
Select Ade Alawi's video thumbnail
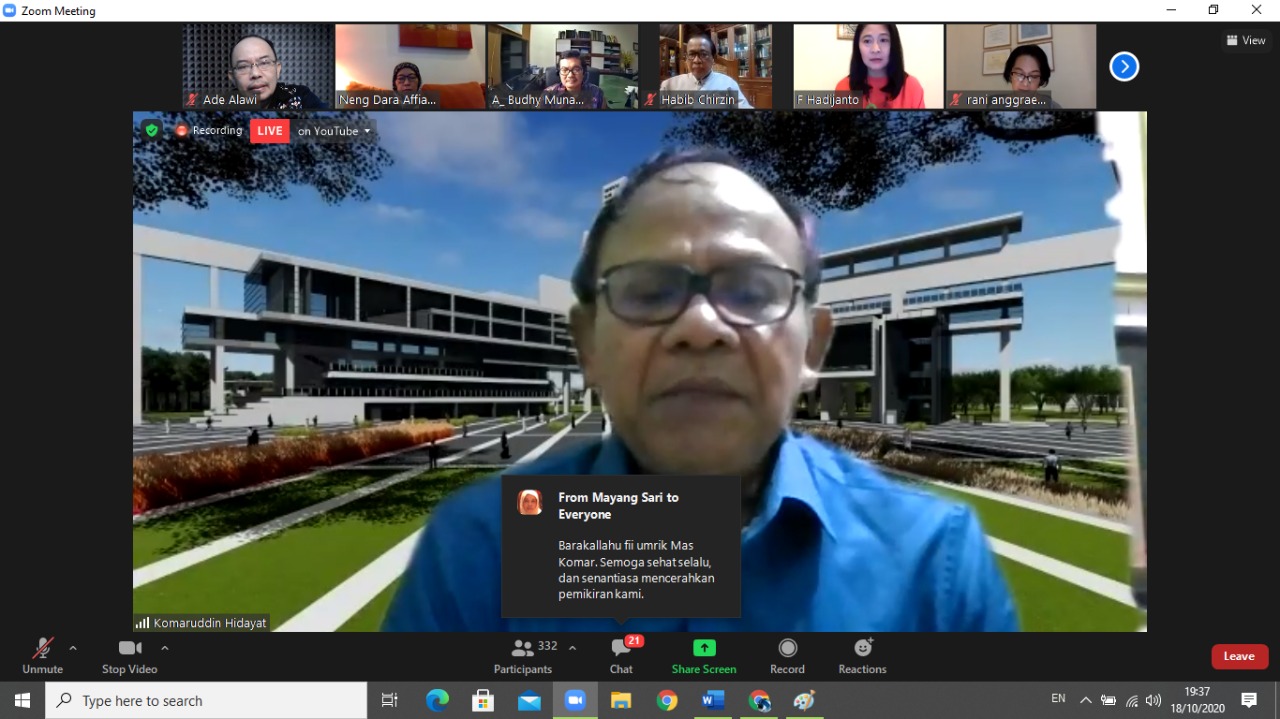(256, 66)
